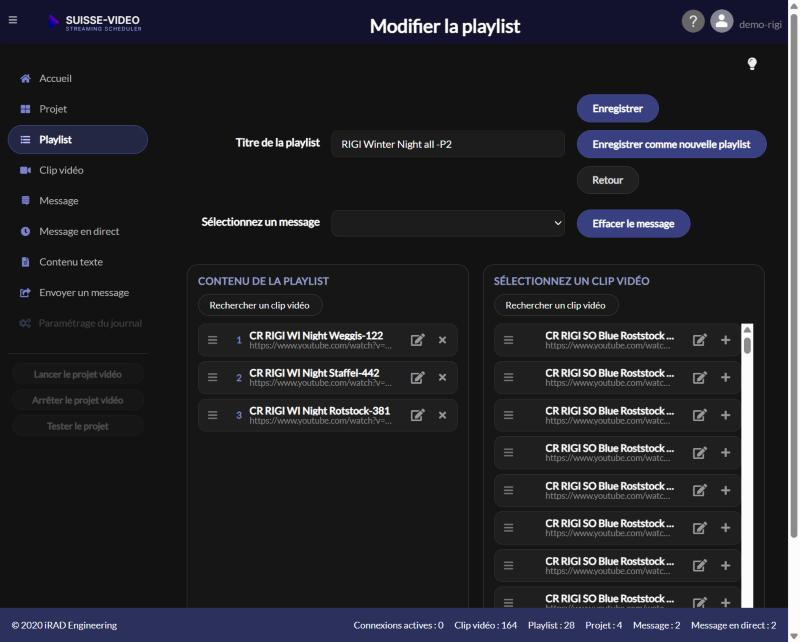Remove Night Weggis-122 from playlist
This screenshot has height=642, width=800.
point(442,340)
